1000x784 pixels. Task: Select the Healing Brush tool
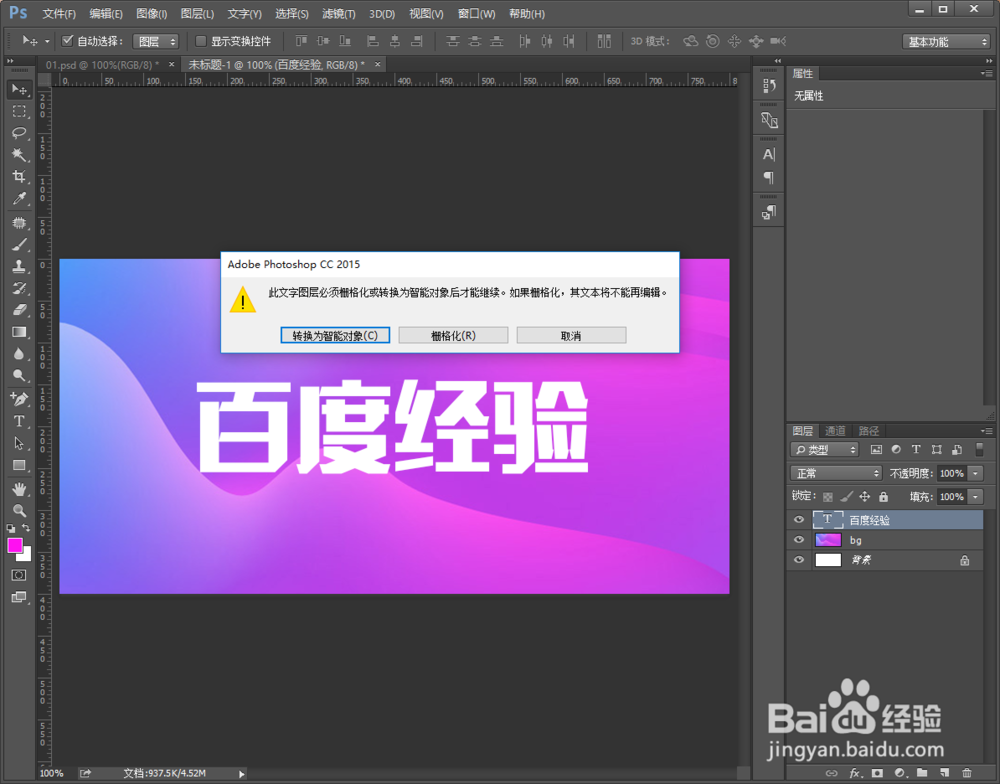(19, 223)
